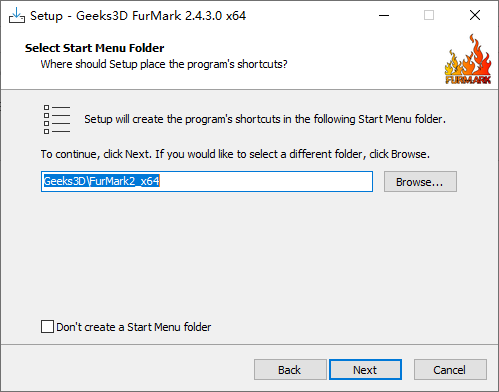Click the 'Setup will create the program's shortcuts' text
The width and height of the screenshot is (499, 392).
click(x=265, y=119)
